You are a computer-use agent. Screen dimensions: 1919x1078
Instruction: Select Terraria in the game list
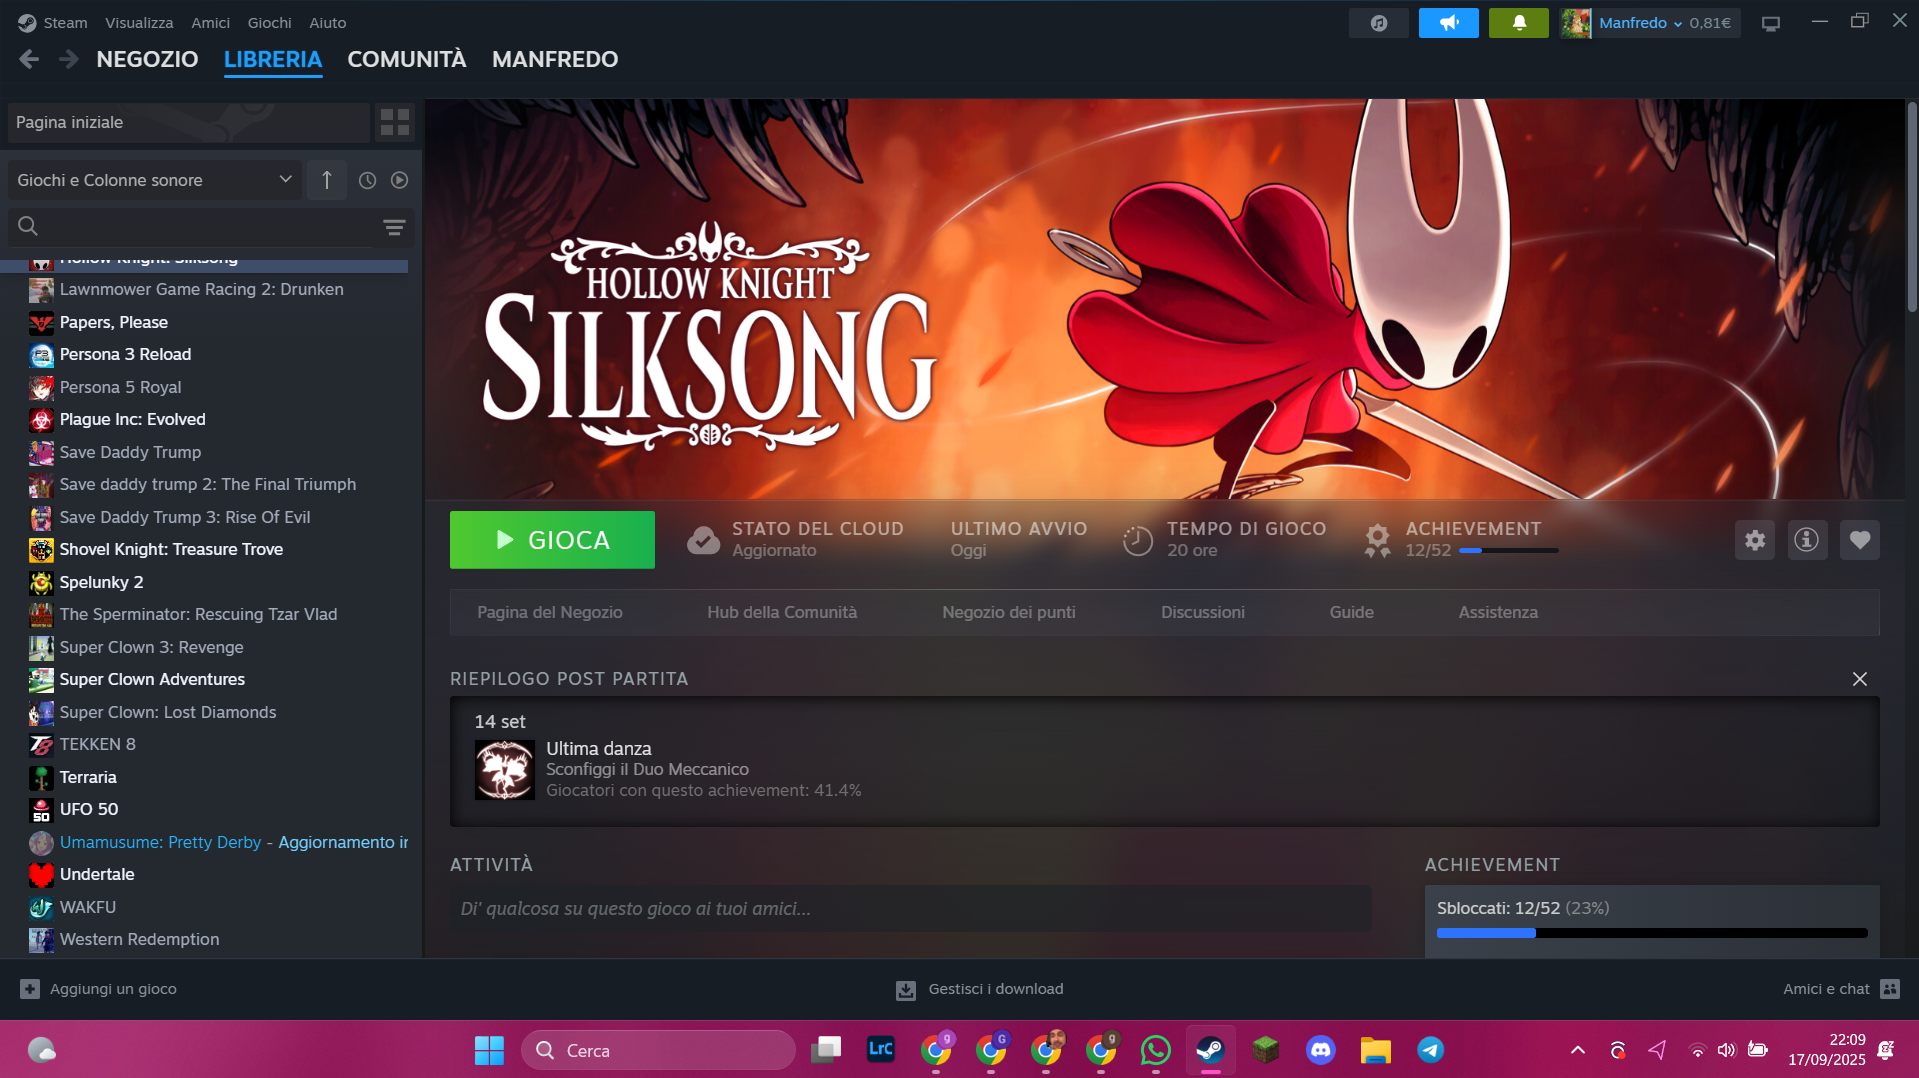pos(88,777)
